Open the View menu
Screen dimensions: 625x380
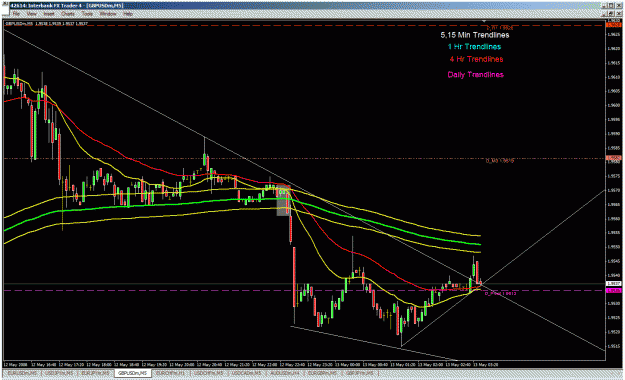tap(31, 14)
